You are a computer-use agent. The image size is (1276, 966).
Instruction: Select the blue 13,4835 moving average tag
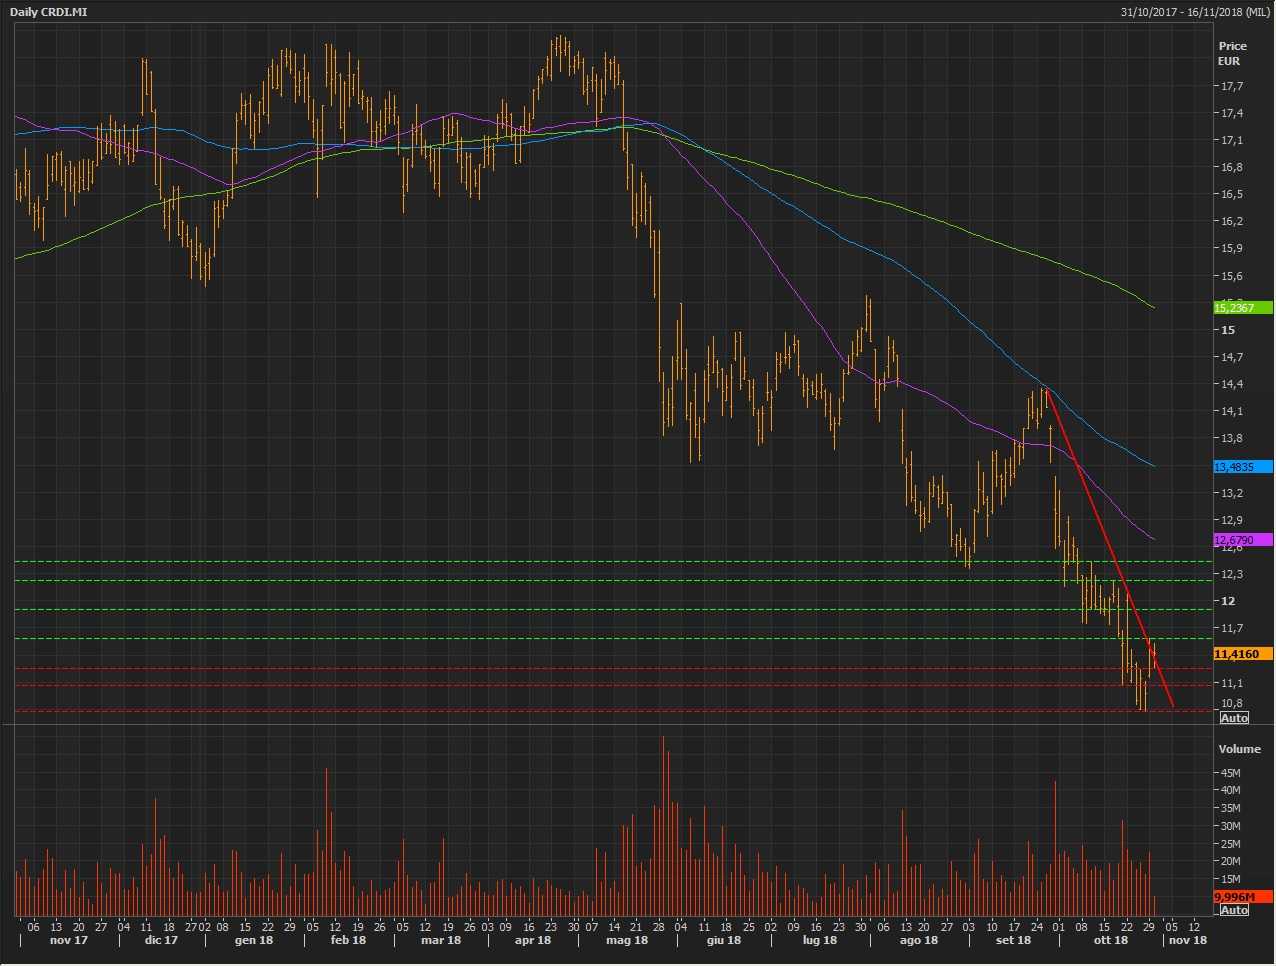(x=1241, y=467)
